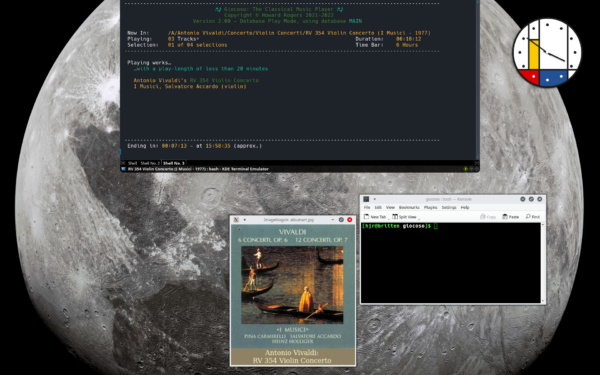Viewport: 600px width, 375px height.
Task: Click the MAIN database name text
Action: click(x=355, y=21)
